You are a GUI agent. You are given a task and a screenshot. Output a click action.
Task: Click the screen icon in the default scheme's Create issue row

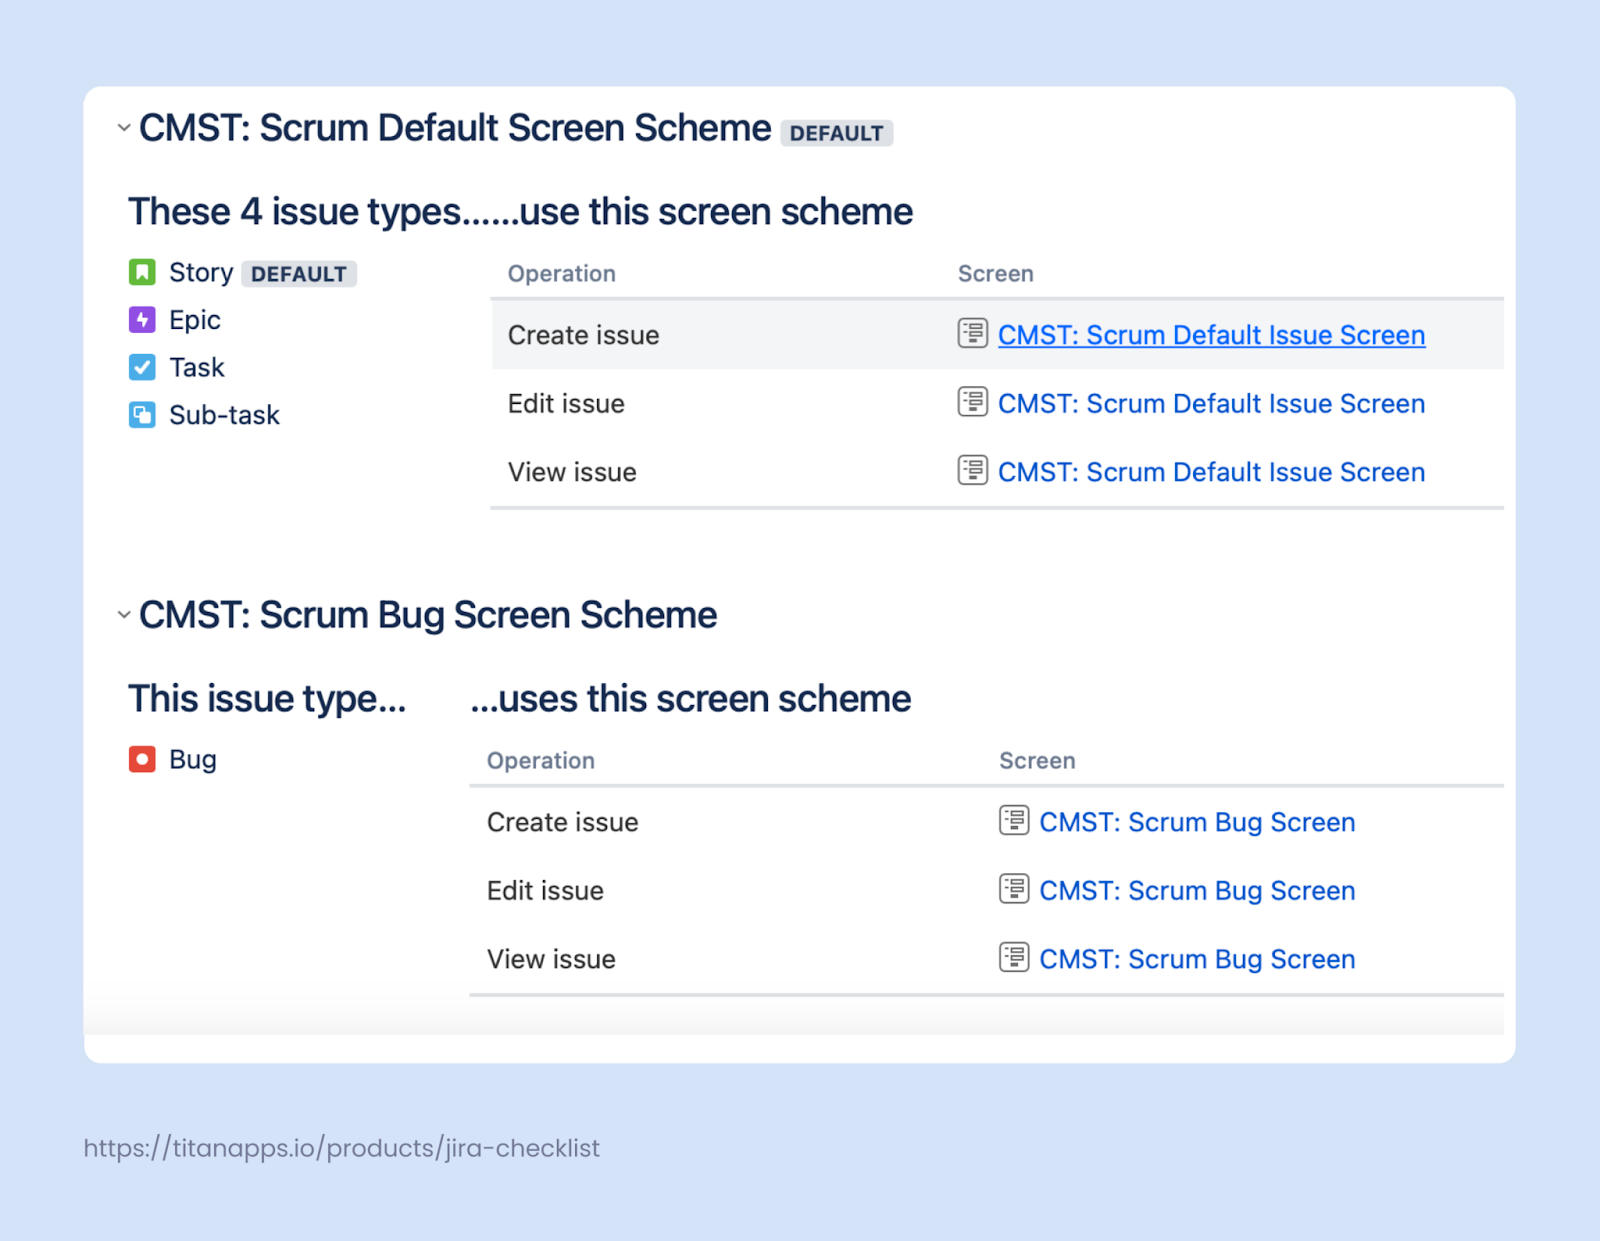click(972, 333)
